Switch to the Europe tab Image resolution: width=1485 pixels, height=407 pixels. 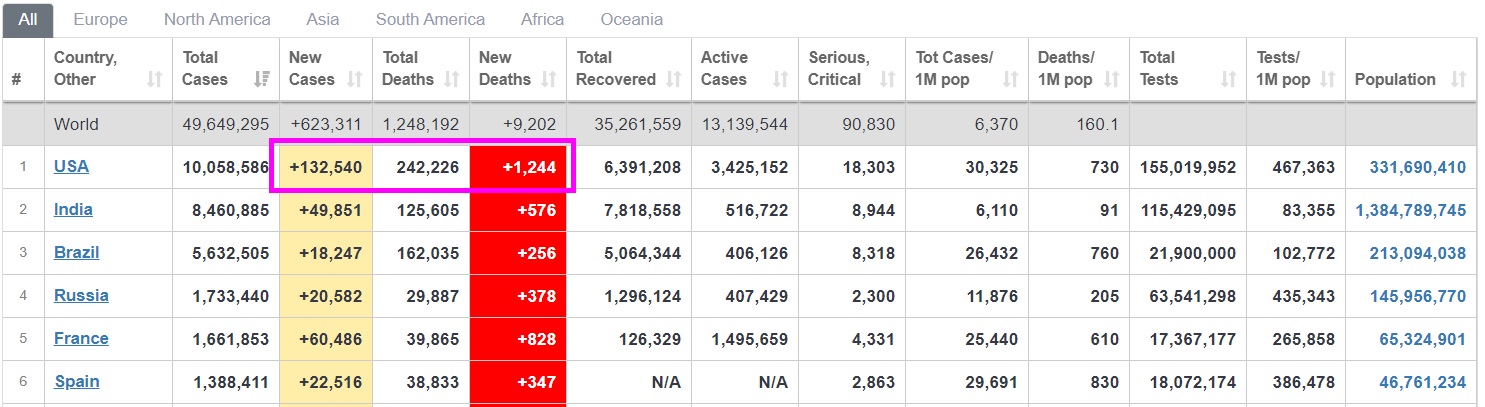point(100,19)
